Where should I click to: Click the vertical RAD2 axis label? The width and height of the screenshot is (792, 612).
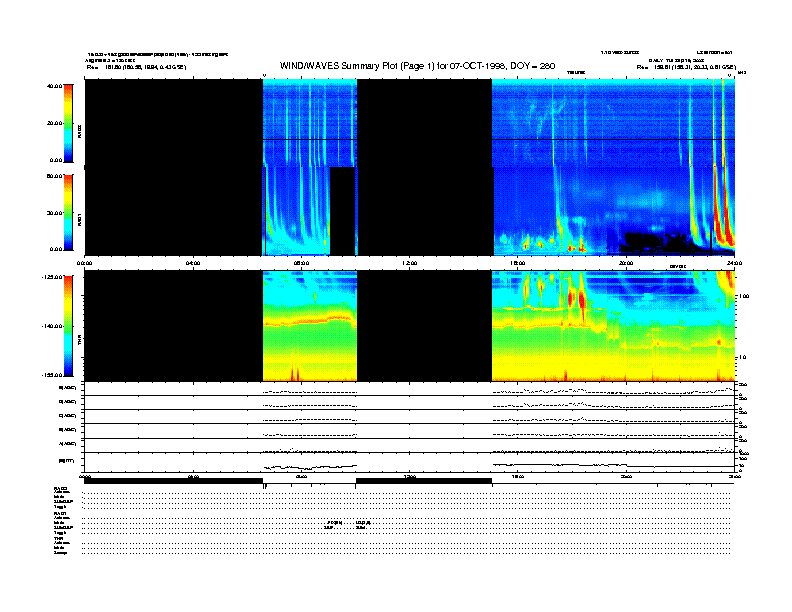click(x=80, y=132)
